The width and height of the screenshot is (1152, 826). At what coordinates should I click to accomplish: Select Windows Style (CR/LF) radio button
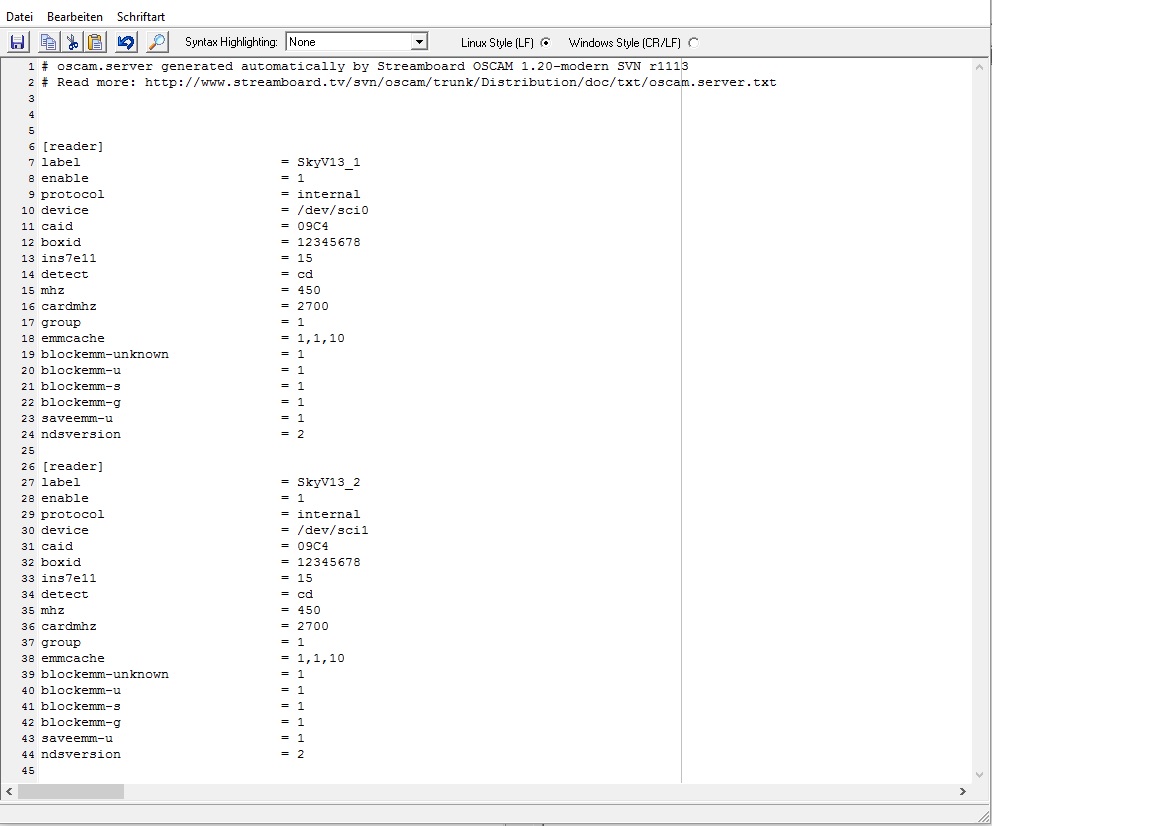click(x=694, y=43)
